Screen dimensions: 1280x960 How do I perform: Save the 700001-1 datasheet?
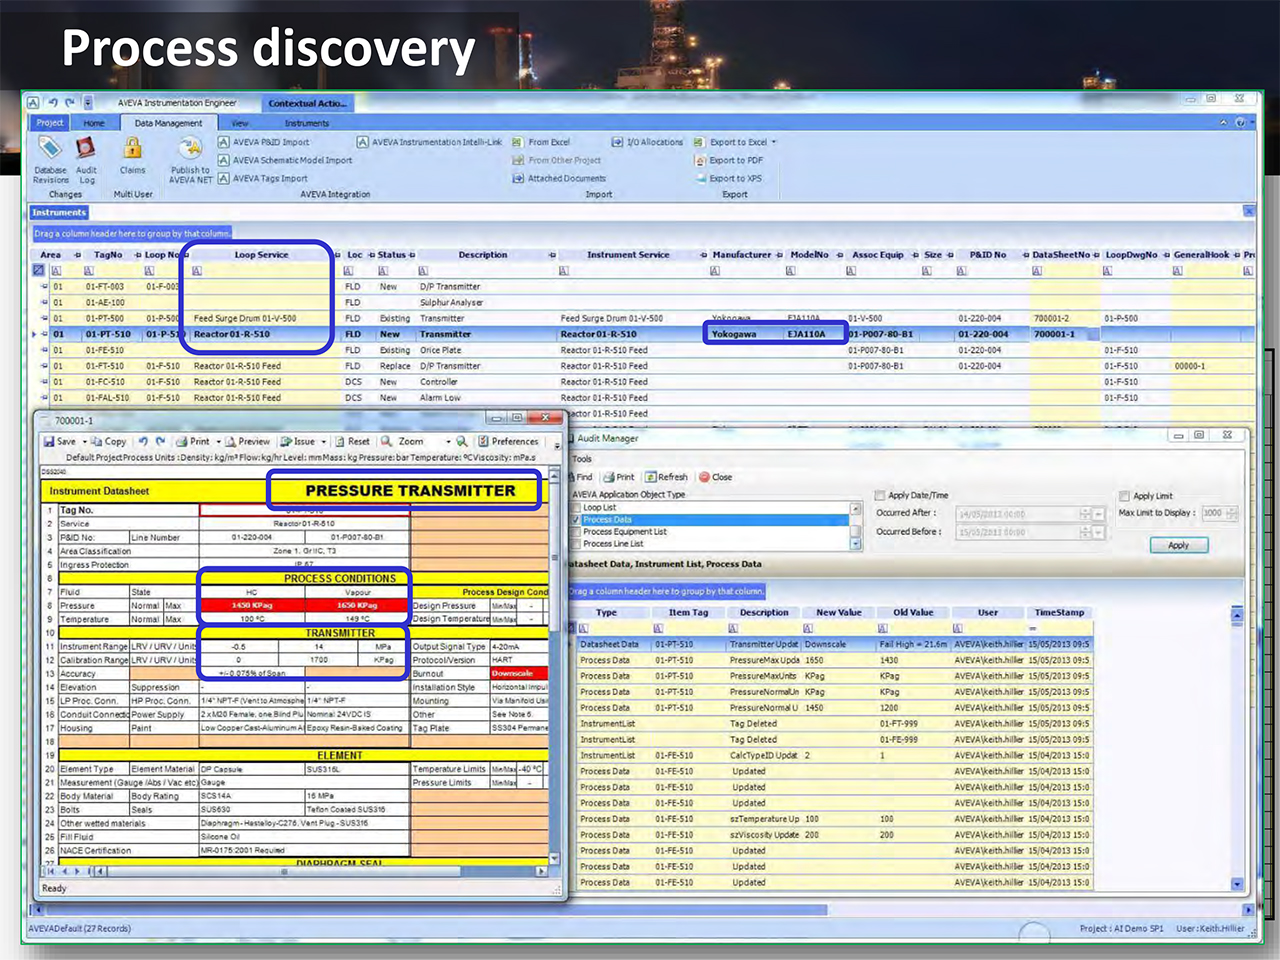click(x=59, y=441)
